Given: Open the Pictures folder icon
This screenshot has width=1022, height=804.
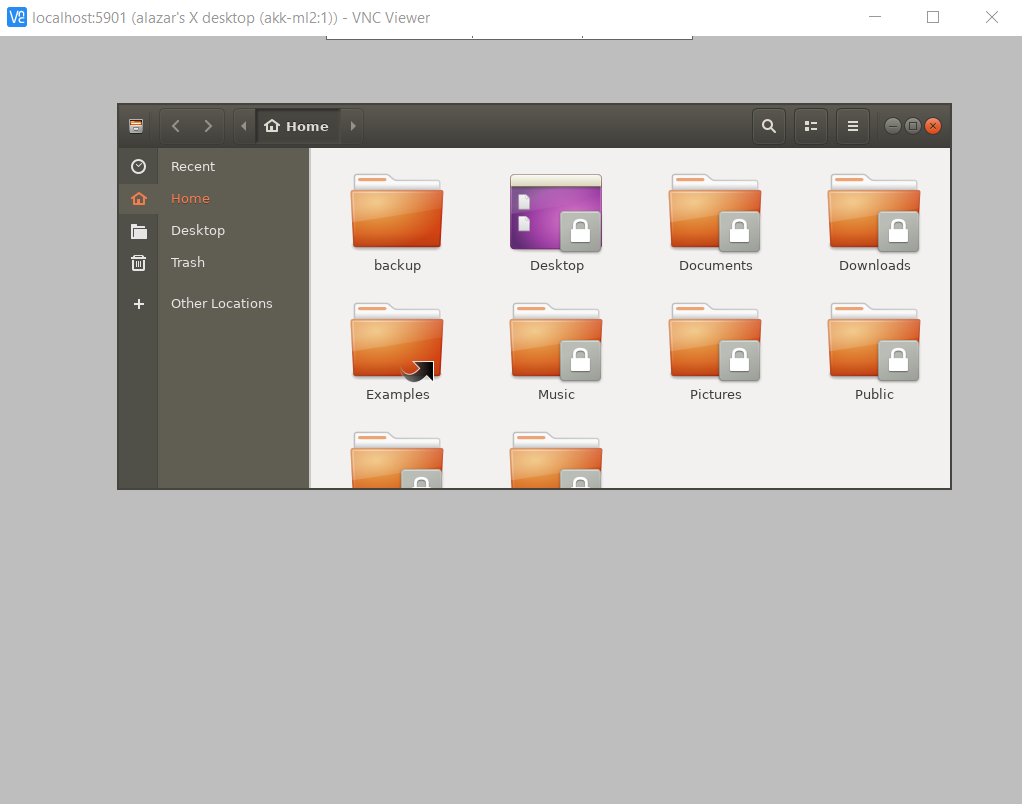Looking at the screenshot, I should (715, 341).
